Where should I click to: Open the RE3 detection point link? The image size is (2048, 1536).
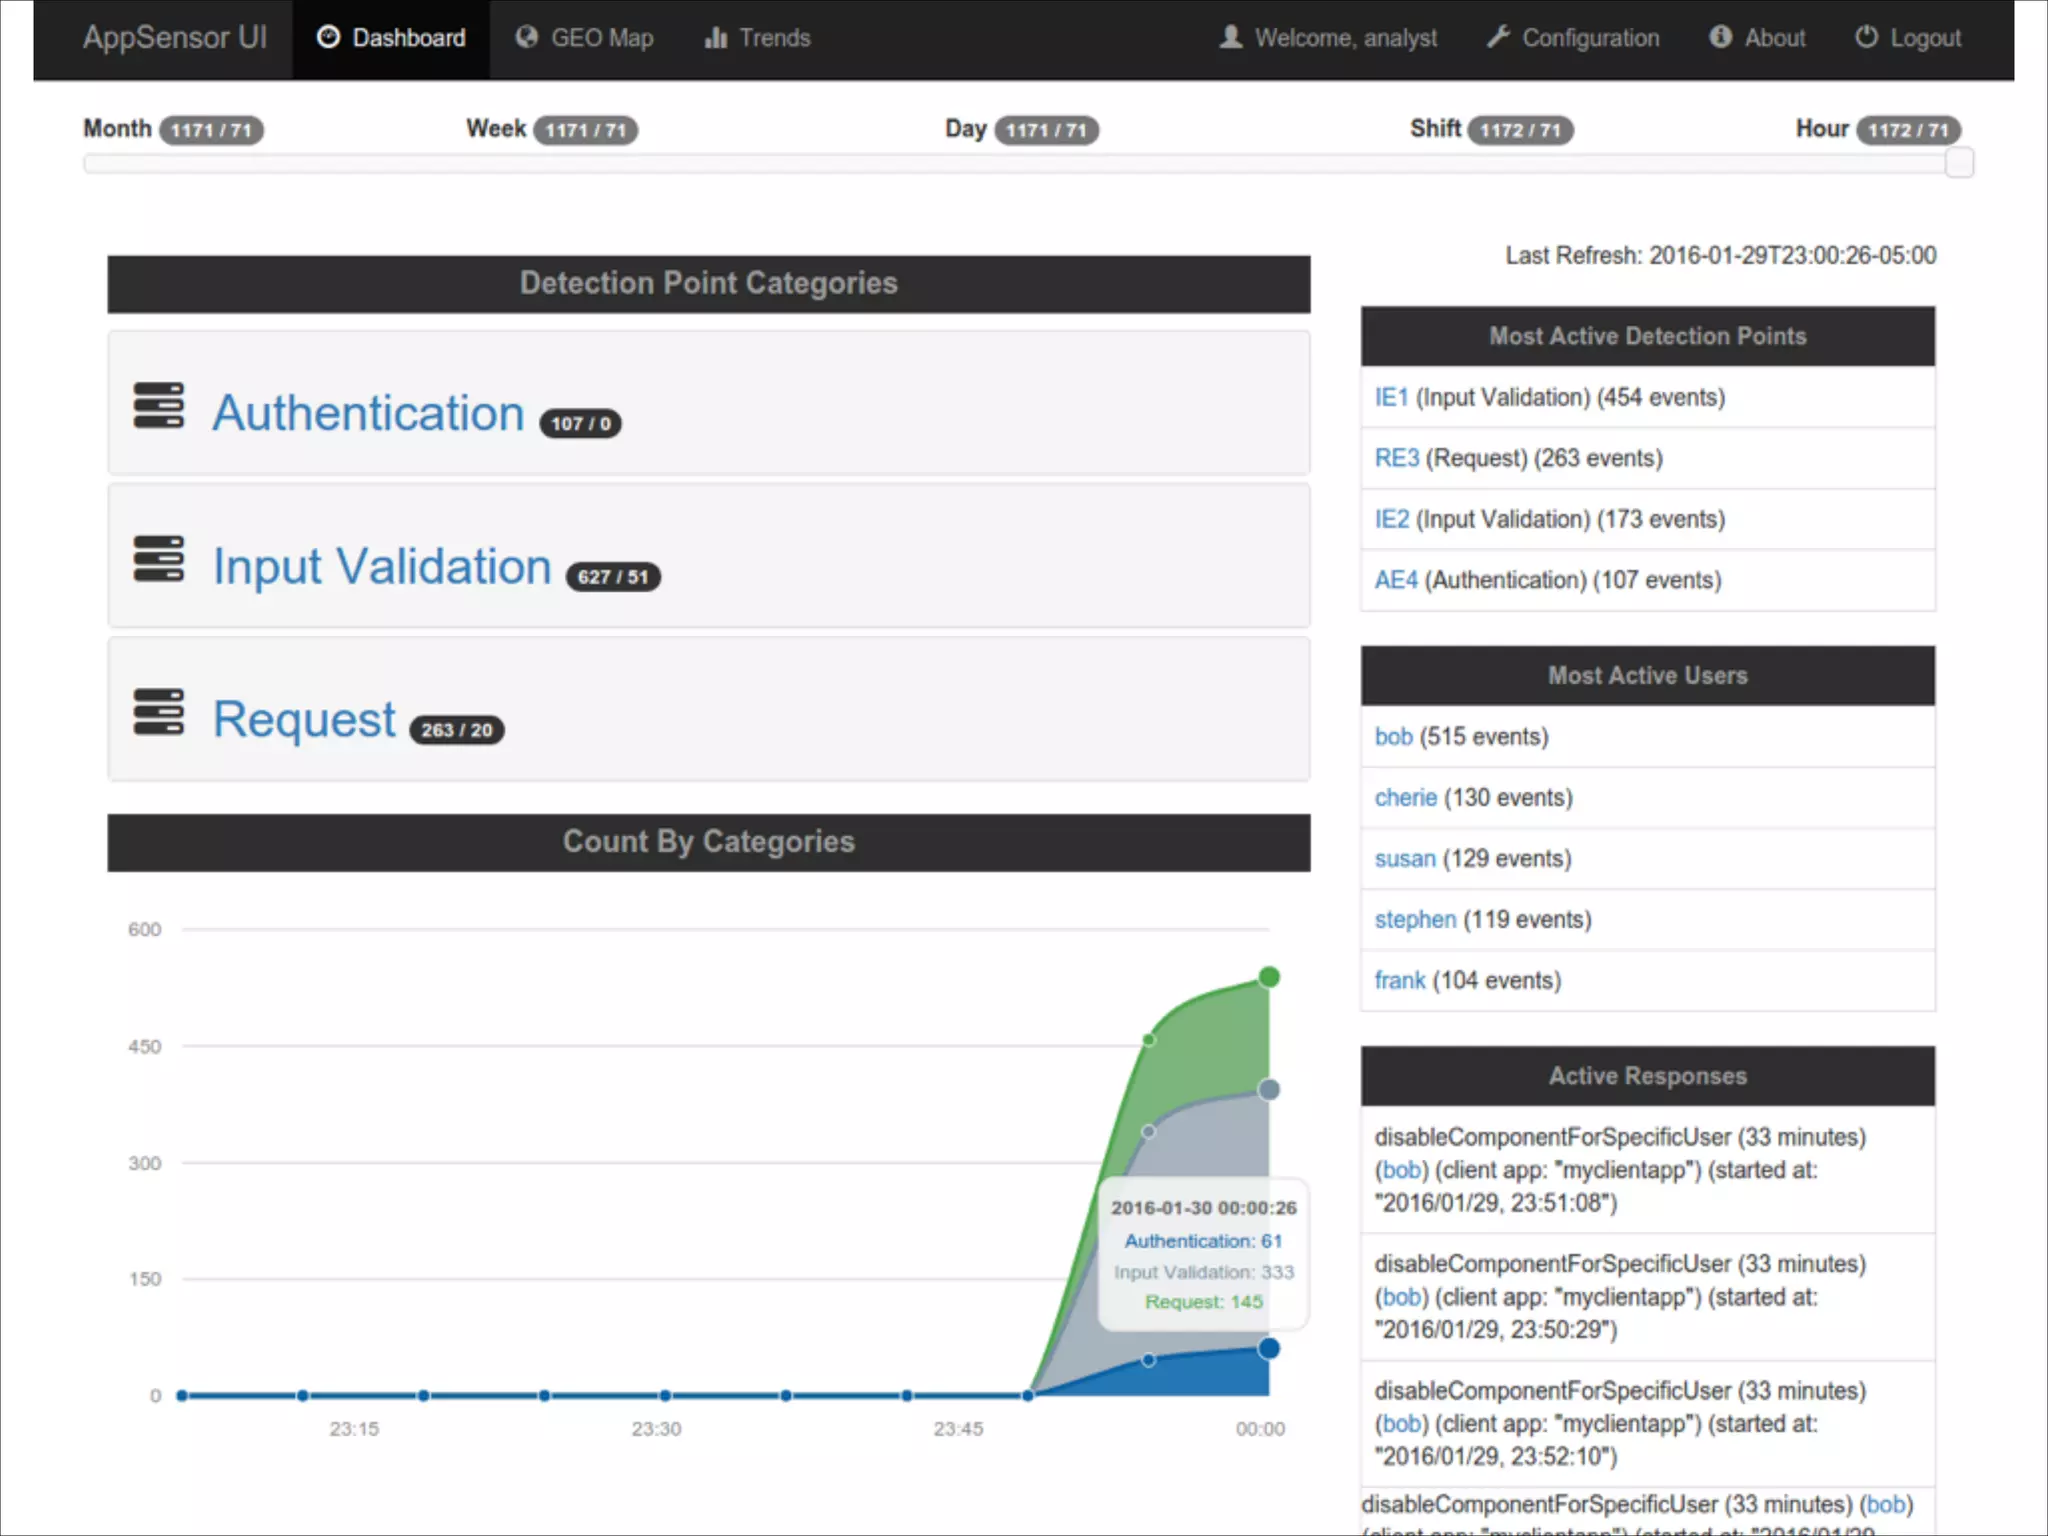1396,458
